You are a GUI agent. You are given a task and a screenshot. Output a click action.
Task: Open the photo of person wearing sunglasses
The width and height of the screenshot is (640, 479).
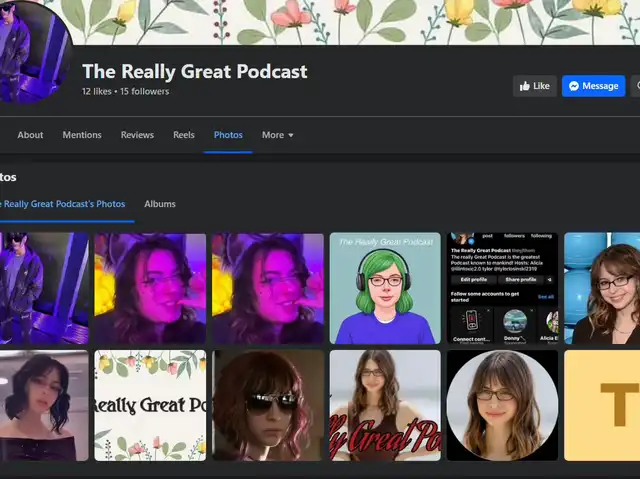pos(268,405)
